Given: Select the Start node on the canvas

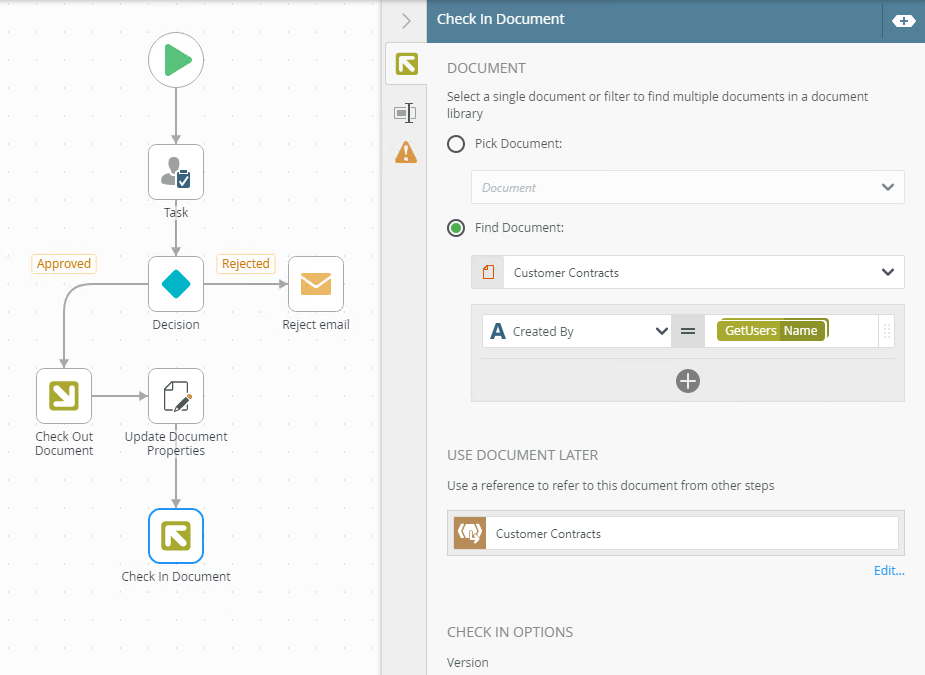Looking at the screenshot, I should coord(176,60).
